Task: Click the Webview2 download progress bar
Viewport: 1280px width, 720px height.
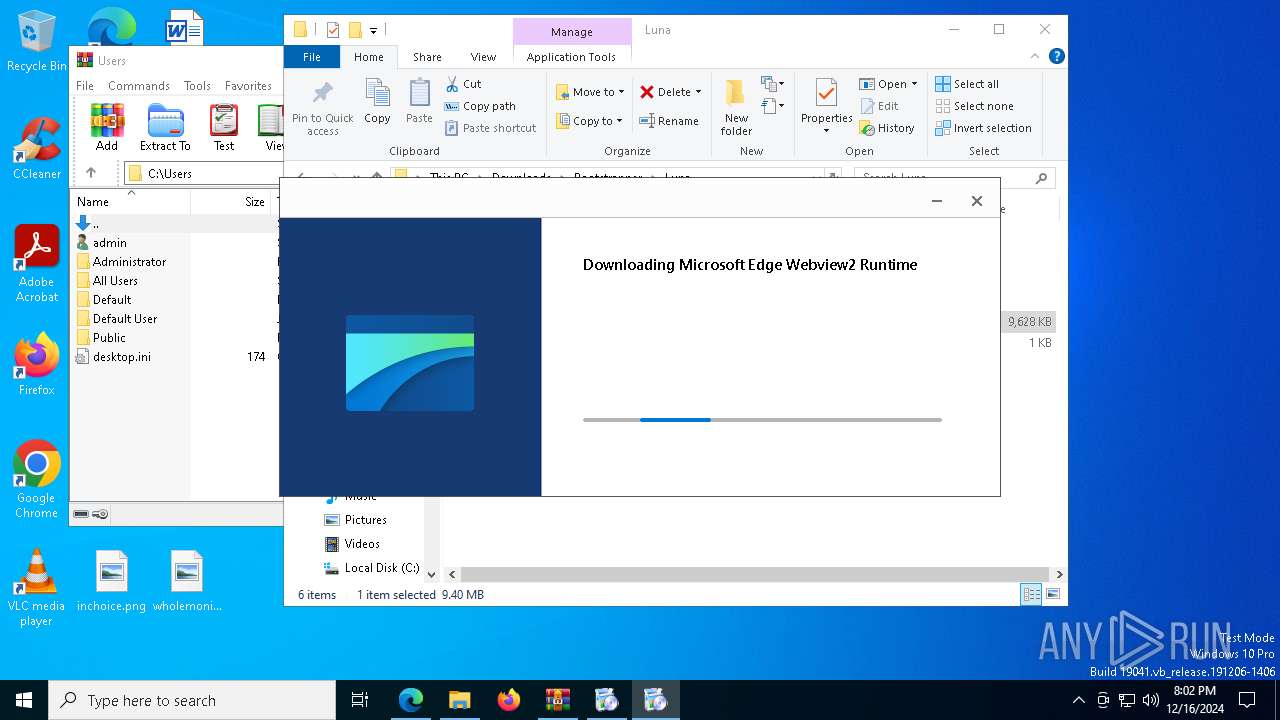Action: (x=762, y=420)
